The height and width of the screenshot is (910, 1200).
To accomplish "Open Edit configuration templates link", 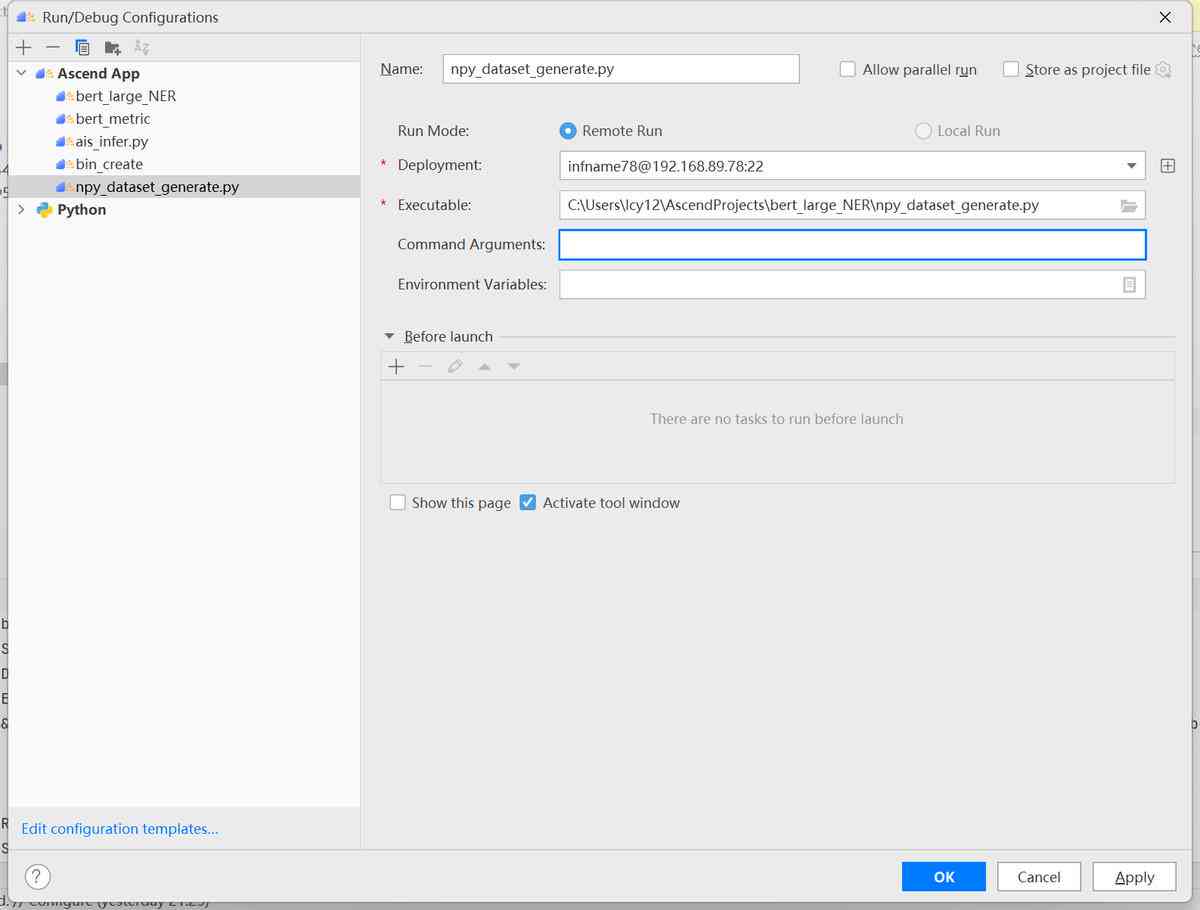I will pos(120,829).
